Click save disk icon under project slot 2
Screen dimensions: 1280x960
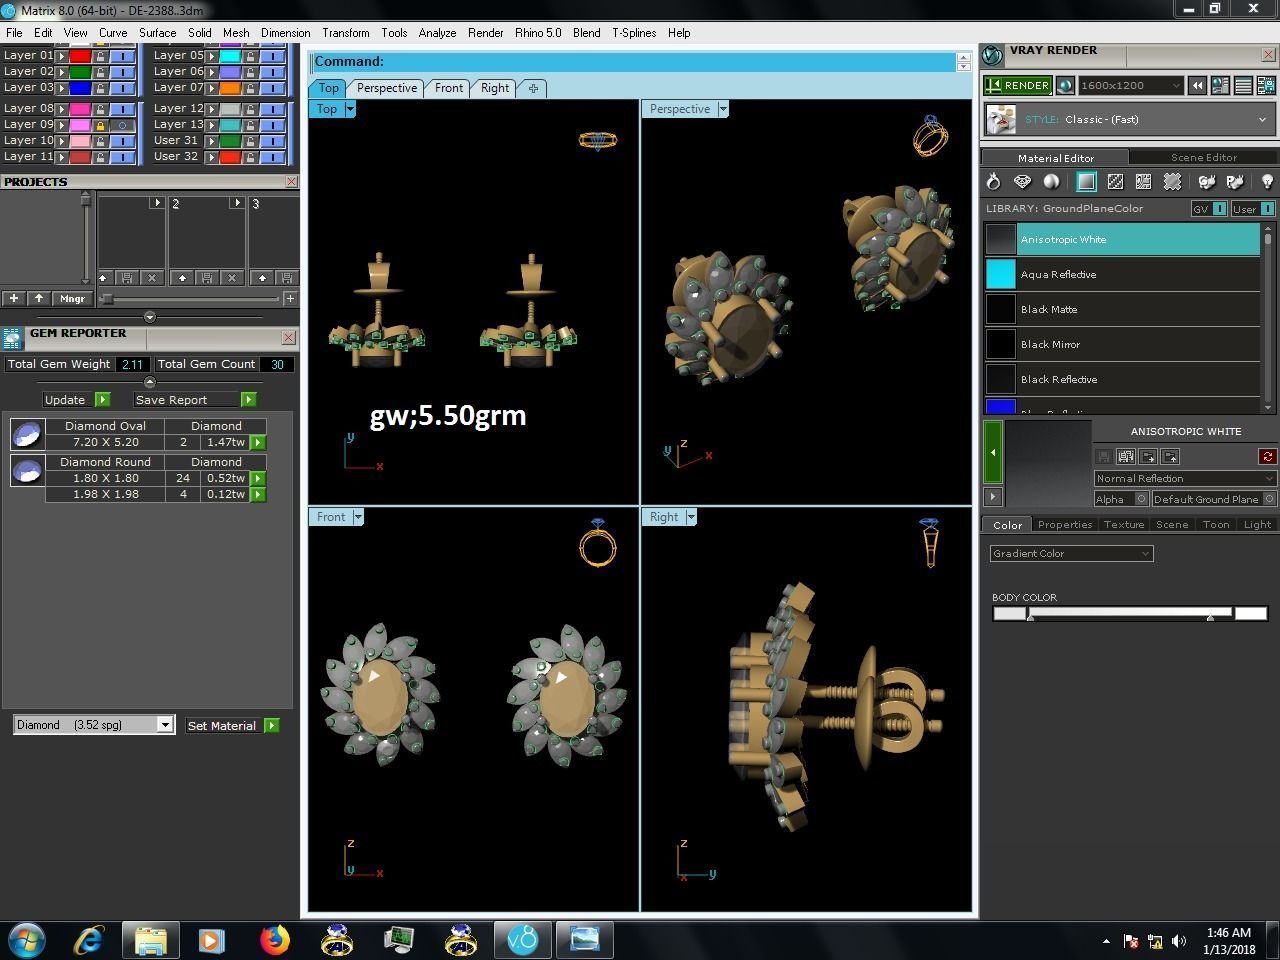[x=207, y=278]
